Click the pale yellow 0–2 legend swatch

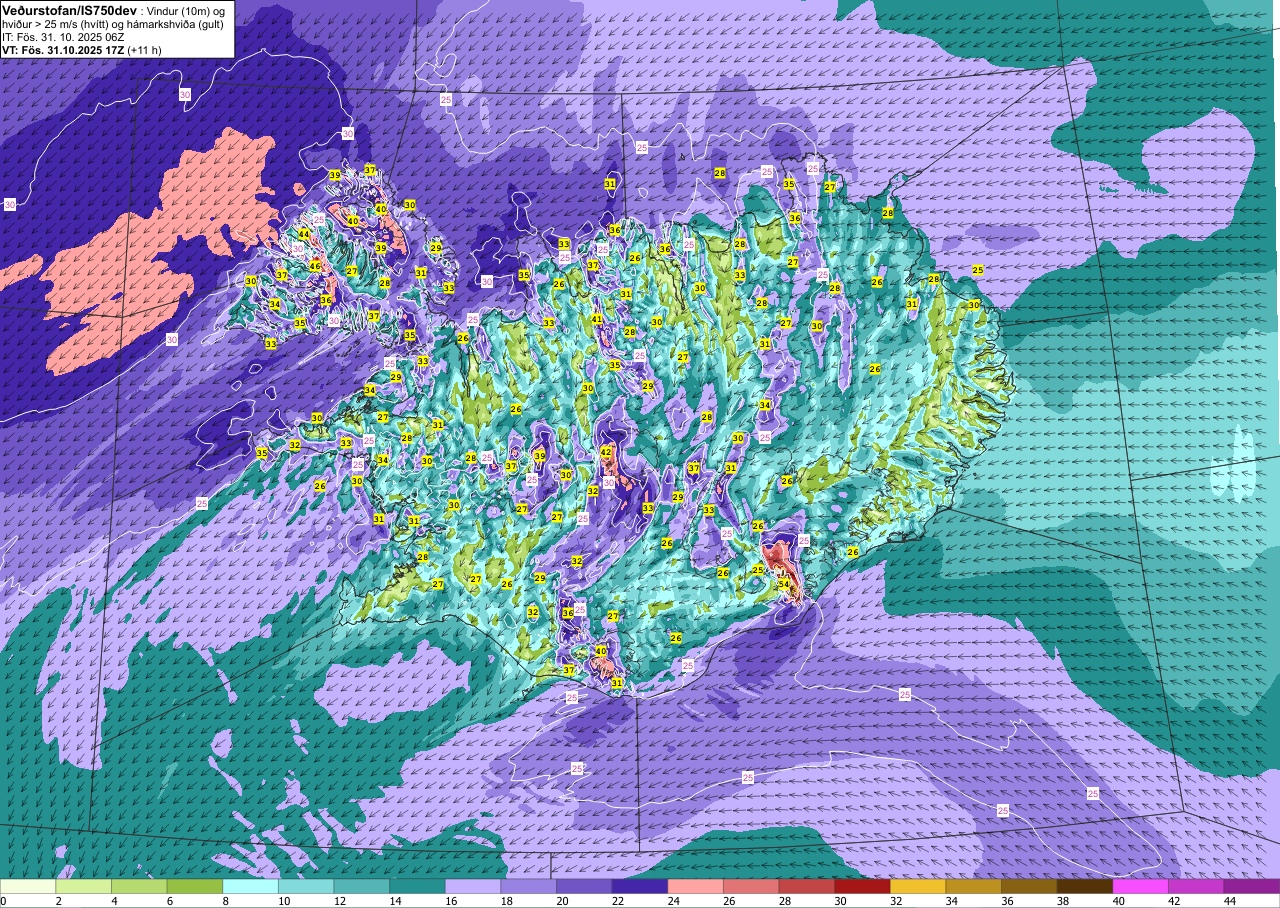[28, 886]
